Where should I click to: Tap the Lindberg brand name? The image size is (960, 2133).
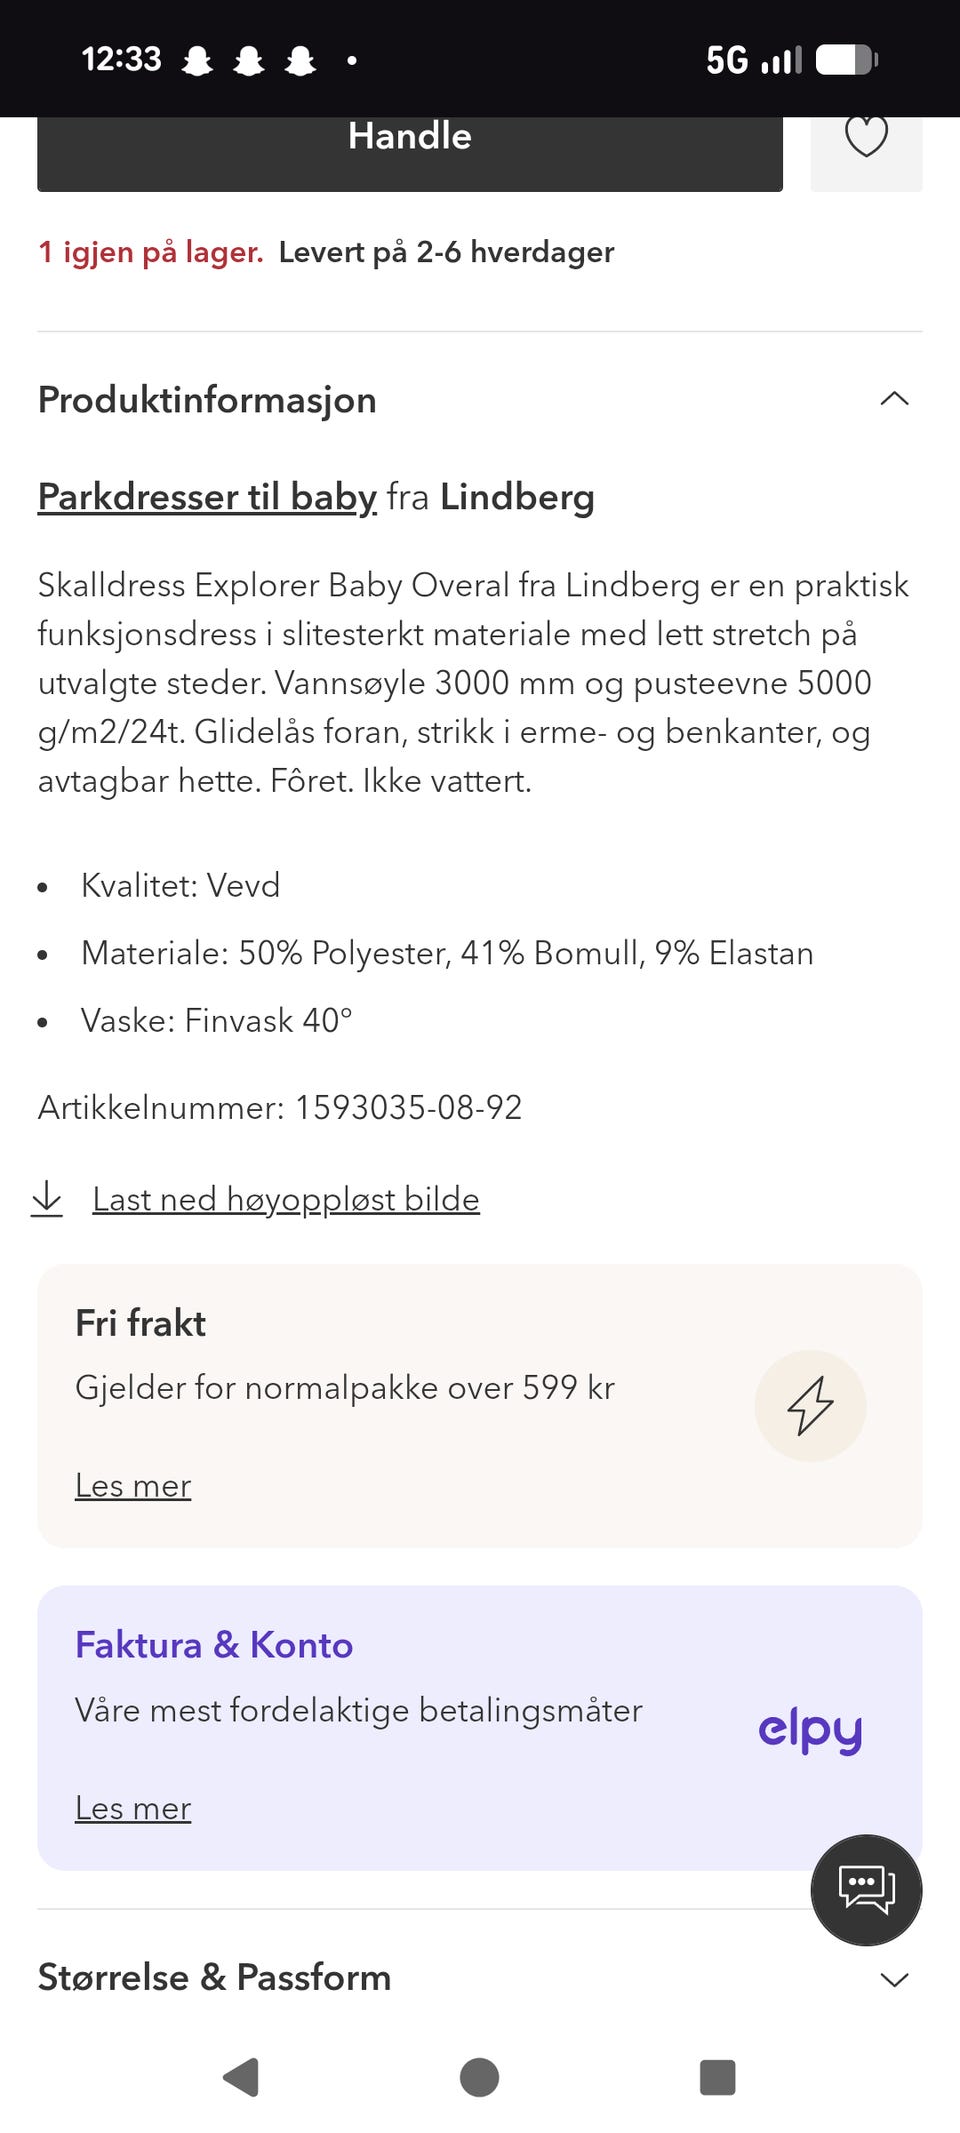tap(517, 497)
